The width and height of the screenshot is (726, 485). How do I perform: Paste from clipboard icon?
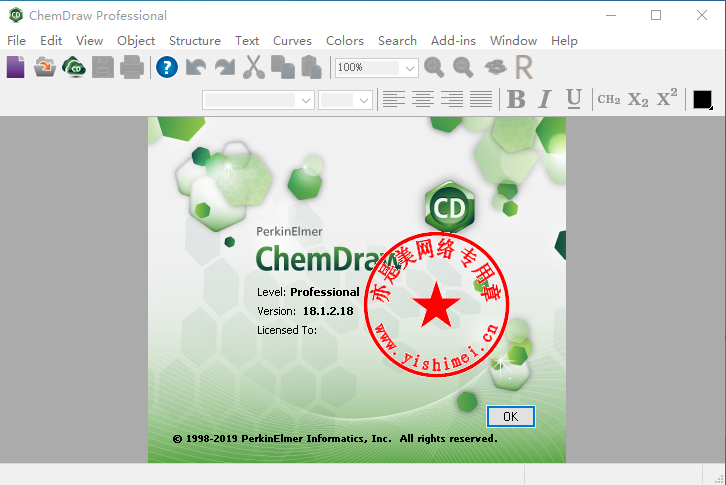pos(312,67)
